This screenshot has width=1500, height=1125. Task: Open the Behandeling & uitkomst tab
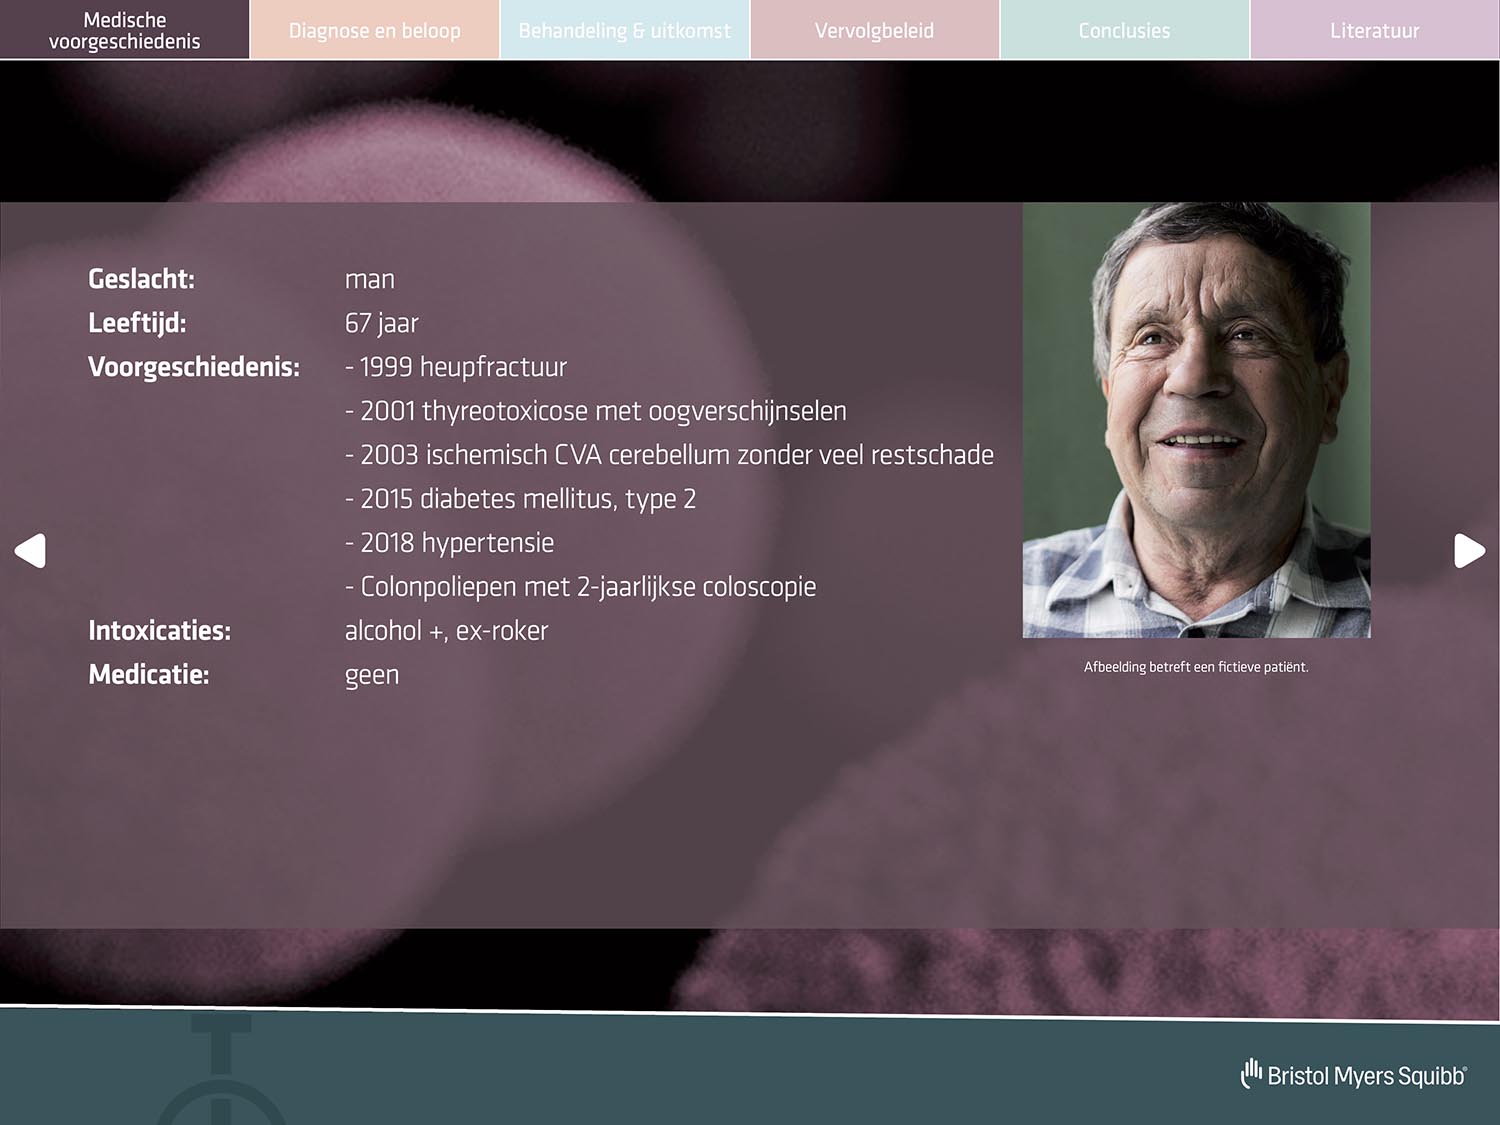click(624, 30)
